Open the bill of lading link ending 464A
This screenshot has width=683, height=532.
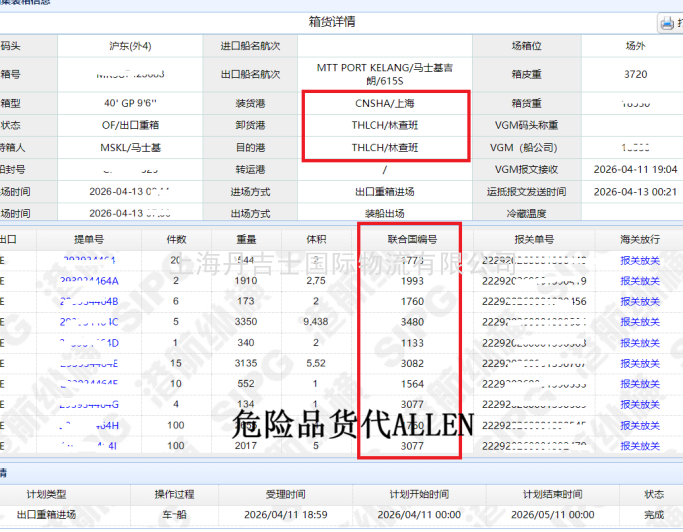(89, 281)
